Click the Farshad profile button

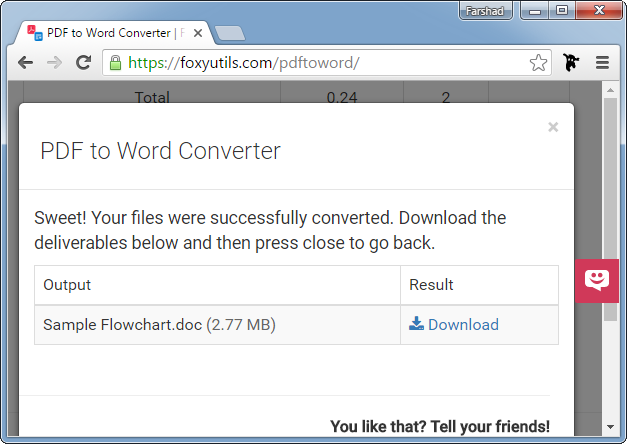(485, 11)
